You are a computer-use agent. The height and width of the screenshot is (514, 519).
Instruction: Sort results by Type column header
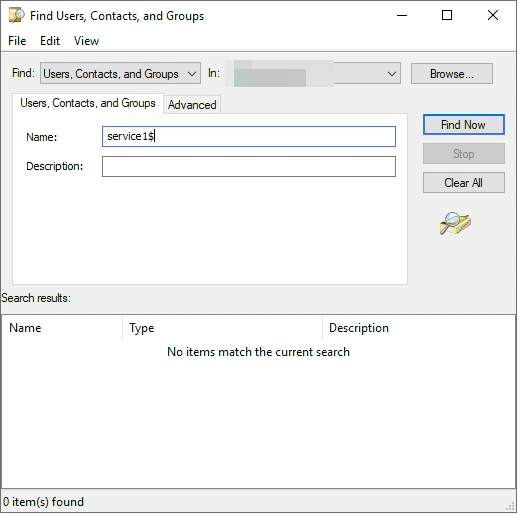click(x=222, y=328)
